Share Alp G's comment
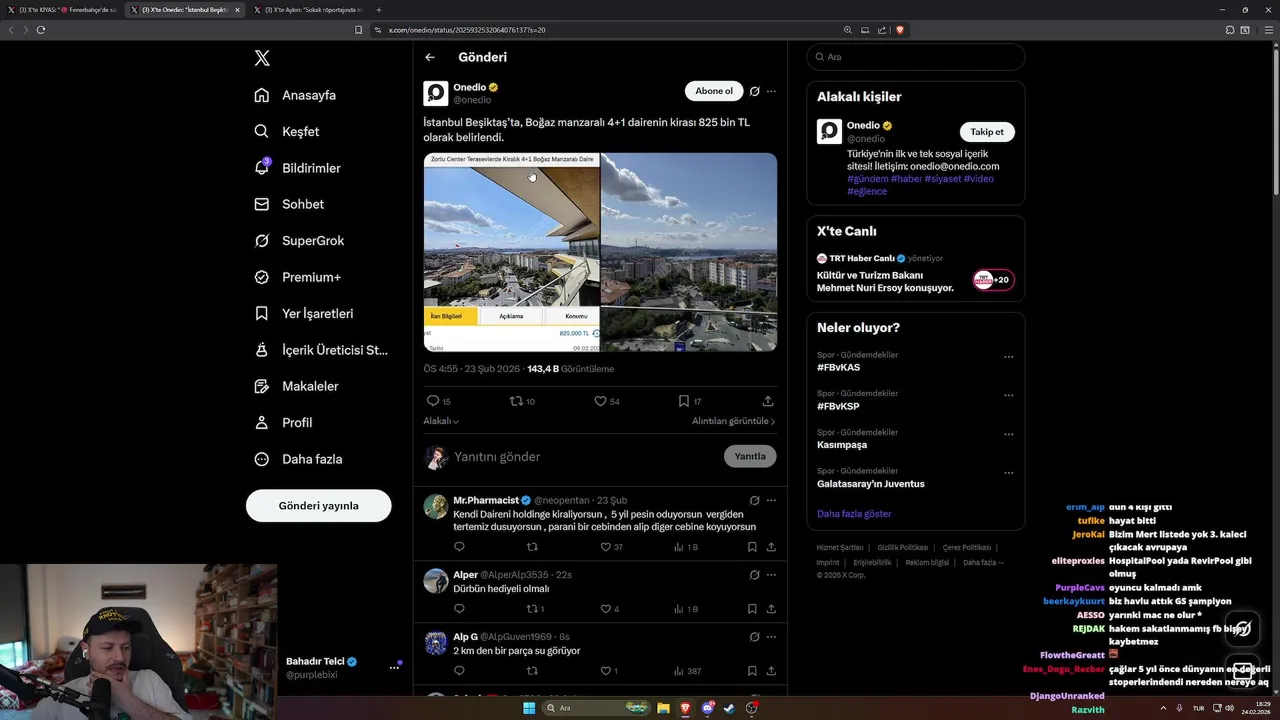Viewport: 1280px width, 720px height. click(x=771, y=671)
